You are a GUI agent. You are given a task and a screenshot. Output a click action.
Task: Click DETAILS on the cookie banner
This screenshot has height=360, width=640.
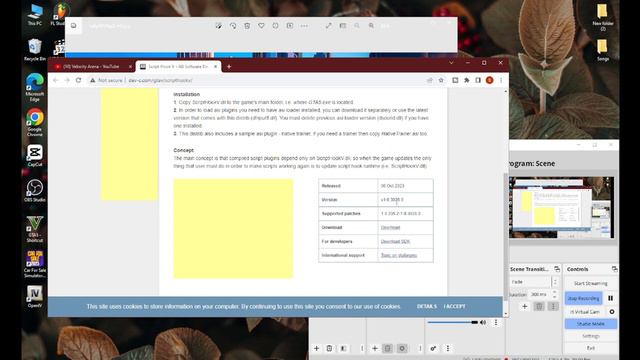[x=427, y=307]
